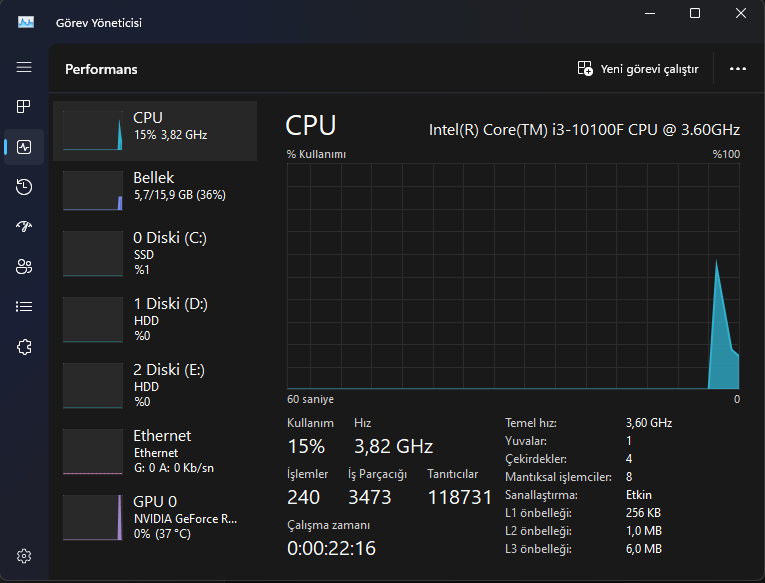Image resolution: width=765 pixels, height=583 pixels.
Task: Open the 1 Diski (D:) entry
Action: (155, 319)
